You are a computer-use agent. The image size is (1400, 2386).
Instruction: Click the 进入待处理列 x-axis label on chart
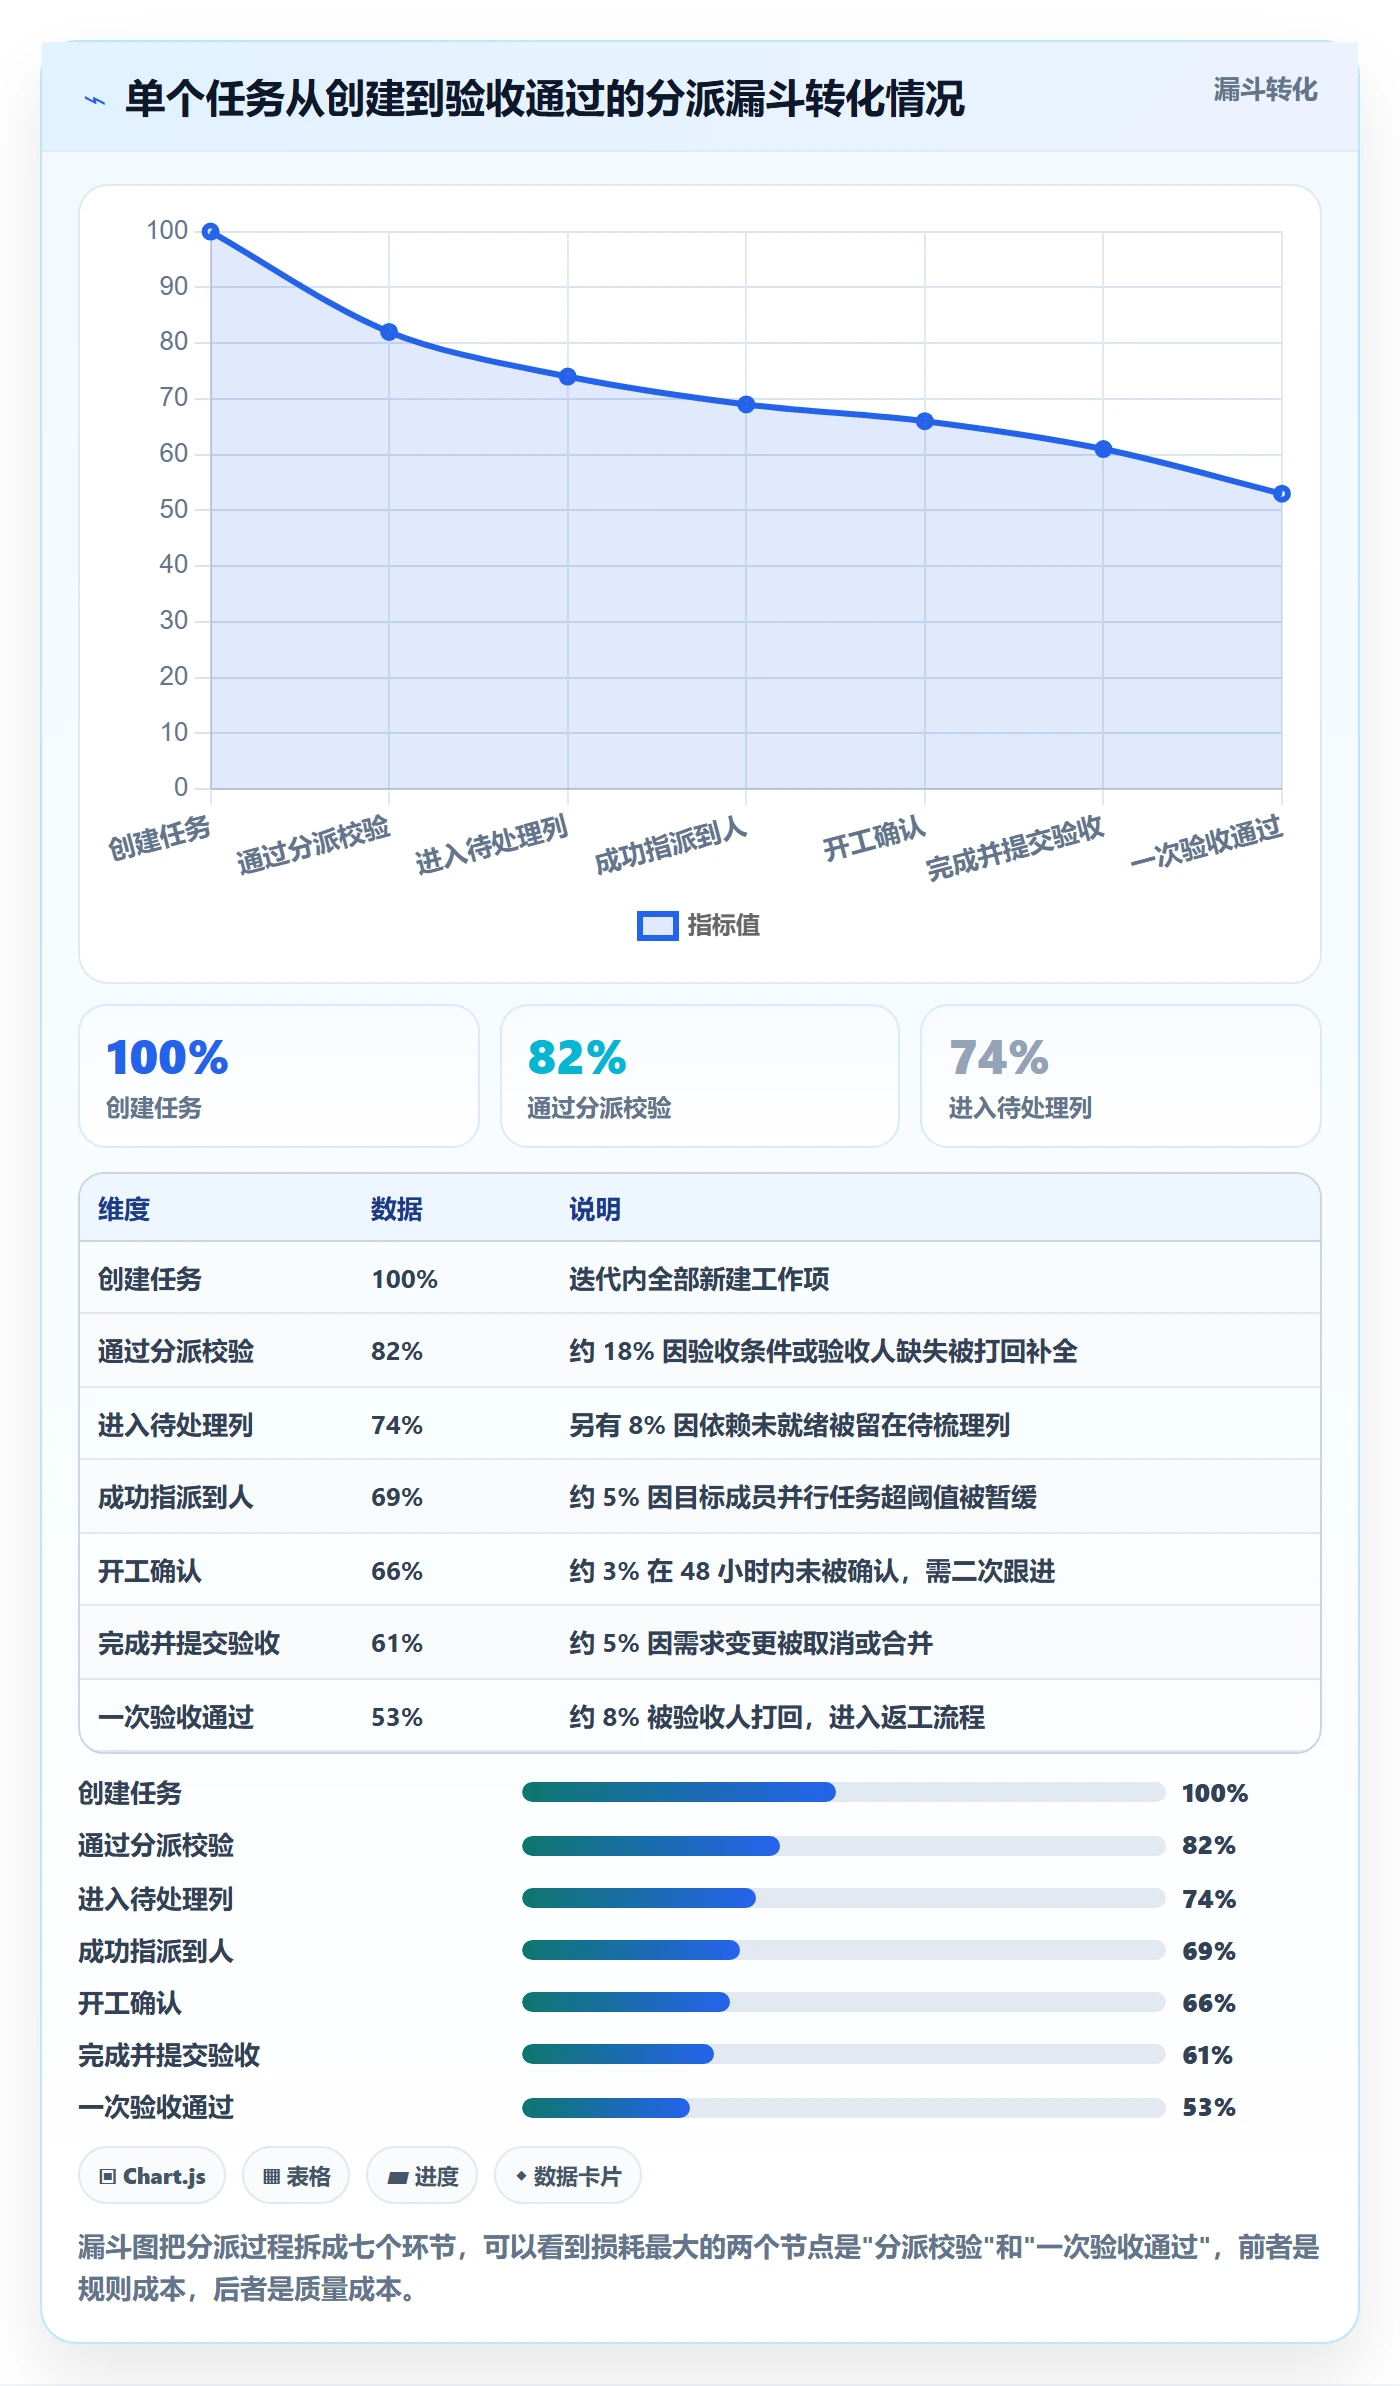pos(492,844)
